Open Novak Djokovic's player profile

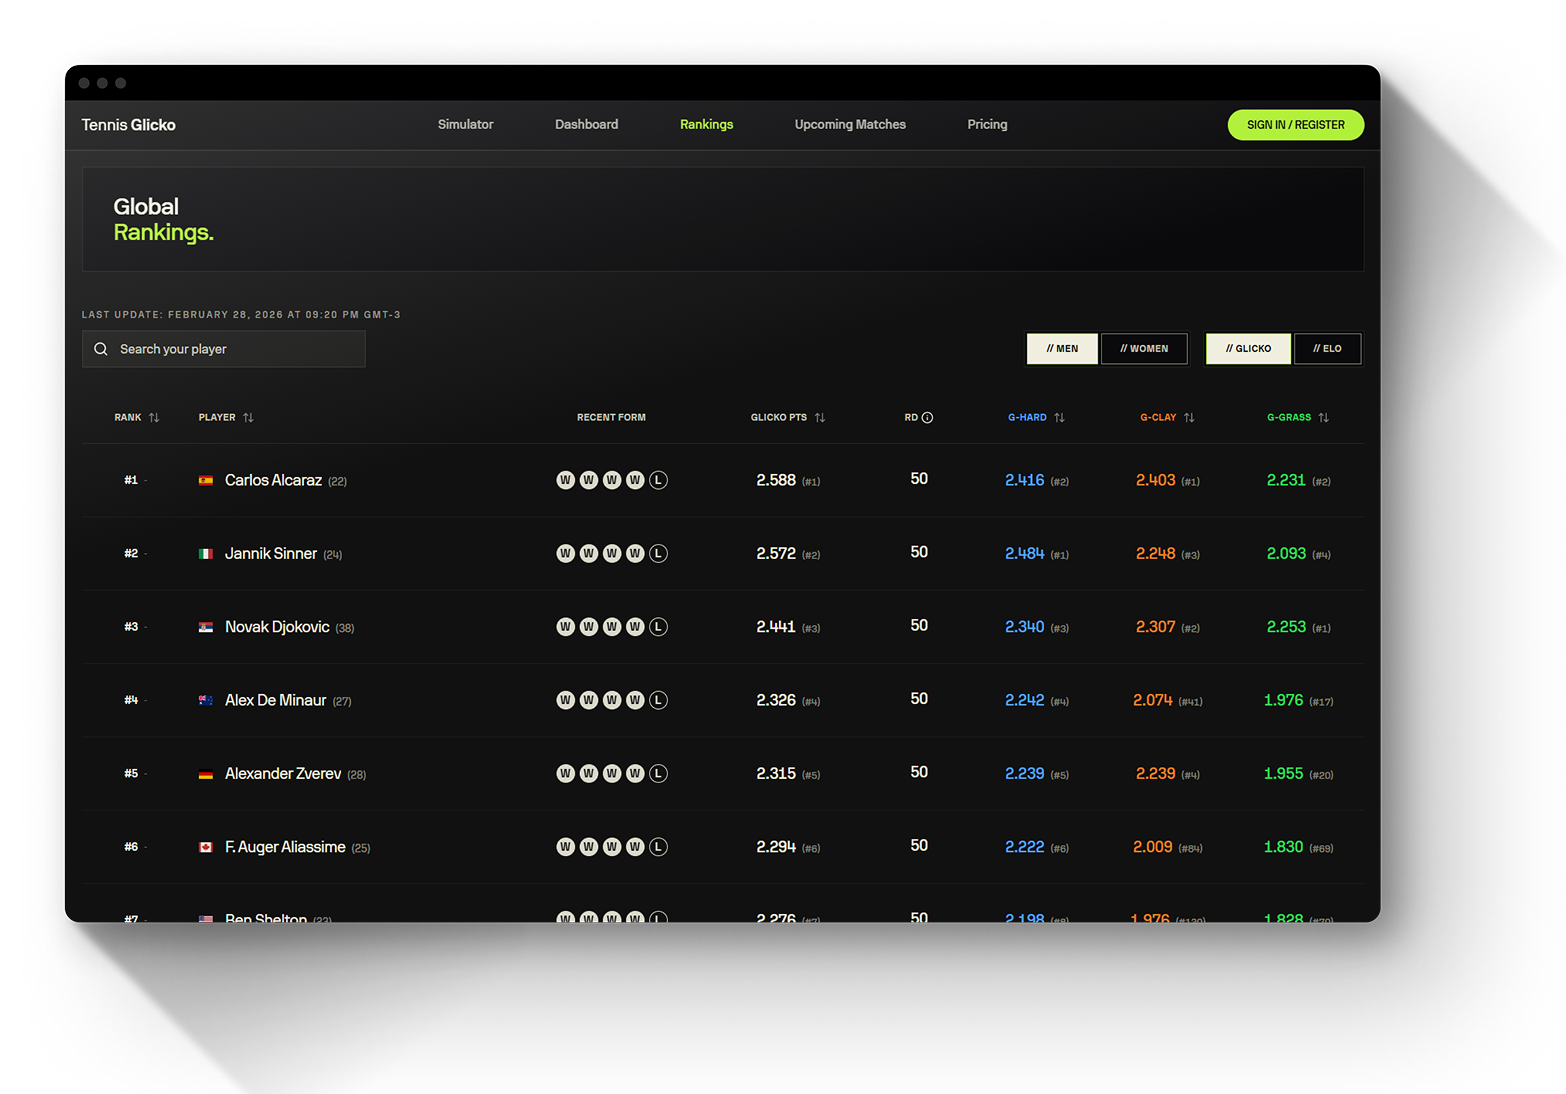point(277,627)
